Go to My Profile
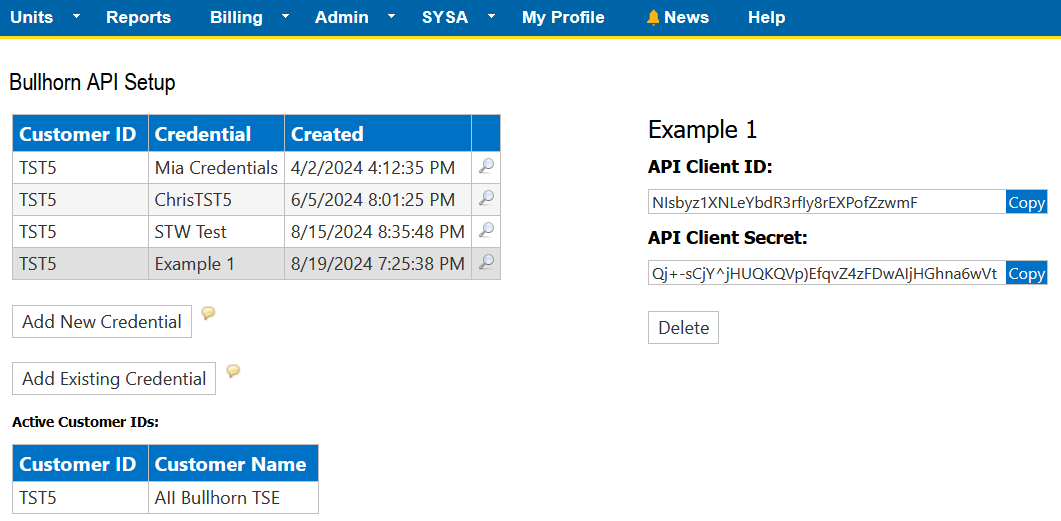Viewport: 1061px width, 521px height. [563, 18]
